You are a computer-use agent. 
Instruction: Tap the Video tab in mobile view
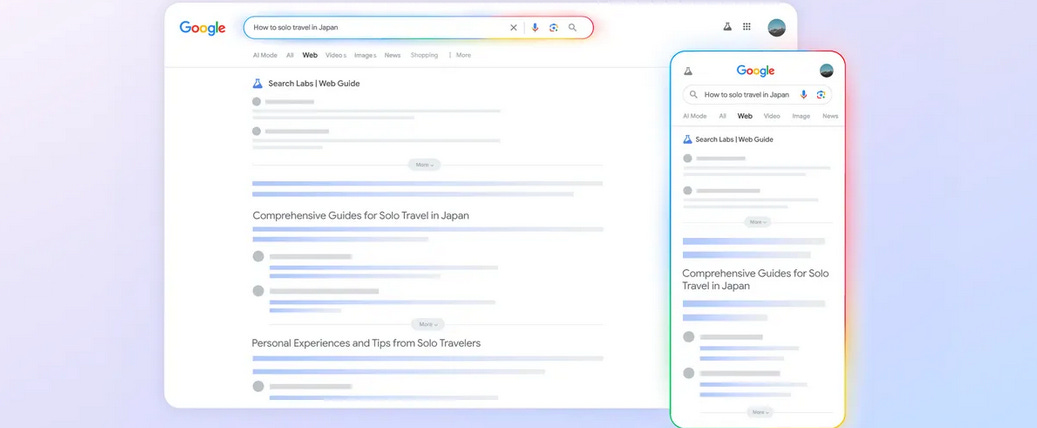click(772, 116)
